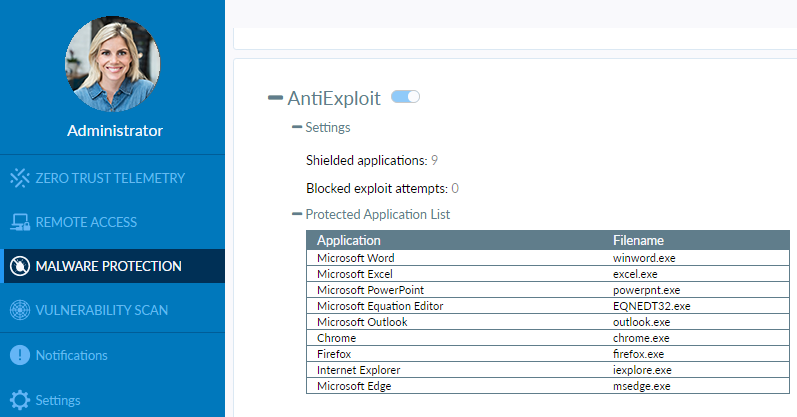The image size is (797, 417).
Task: Click the Zero Trust Telemetry icon
Action: [20, 178]
